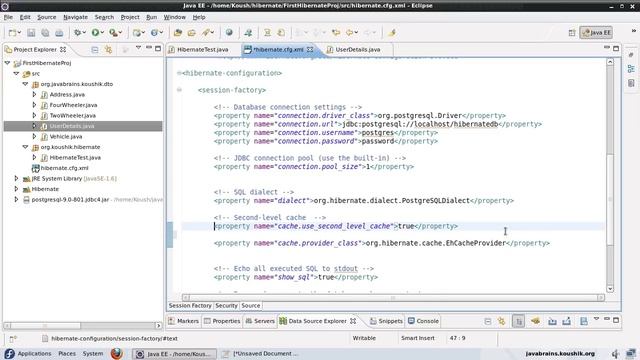Open the Project menu
Image resolution: width=640 pixels, height=360 pixels.
click(x=130, y=17)
